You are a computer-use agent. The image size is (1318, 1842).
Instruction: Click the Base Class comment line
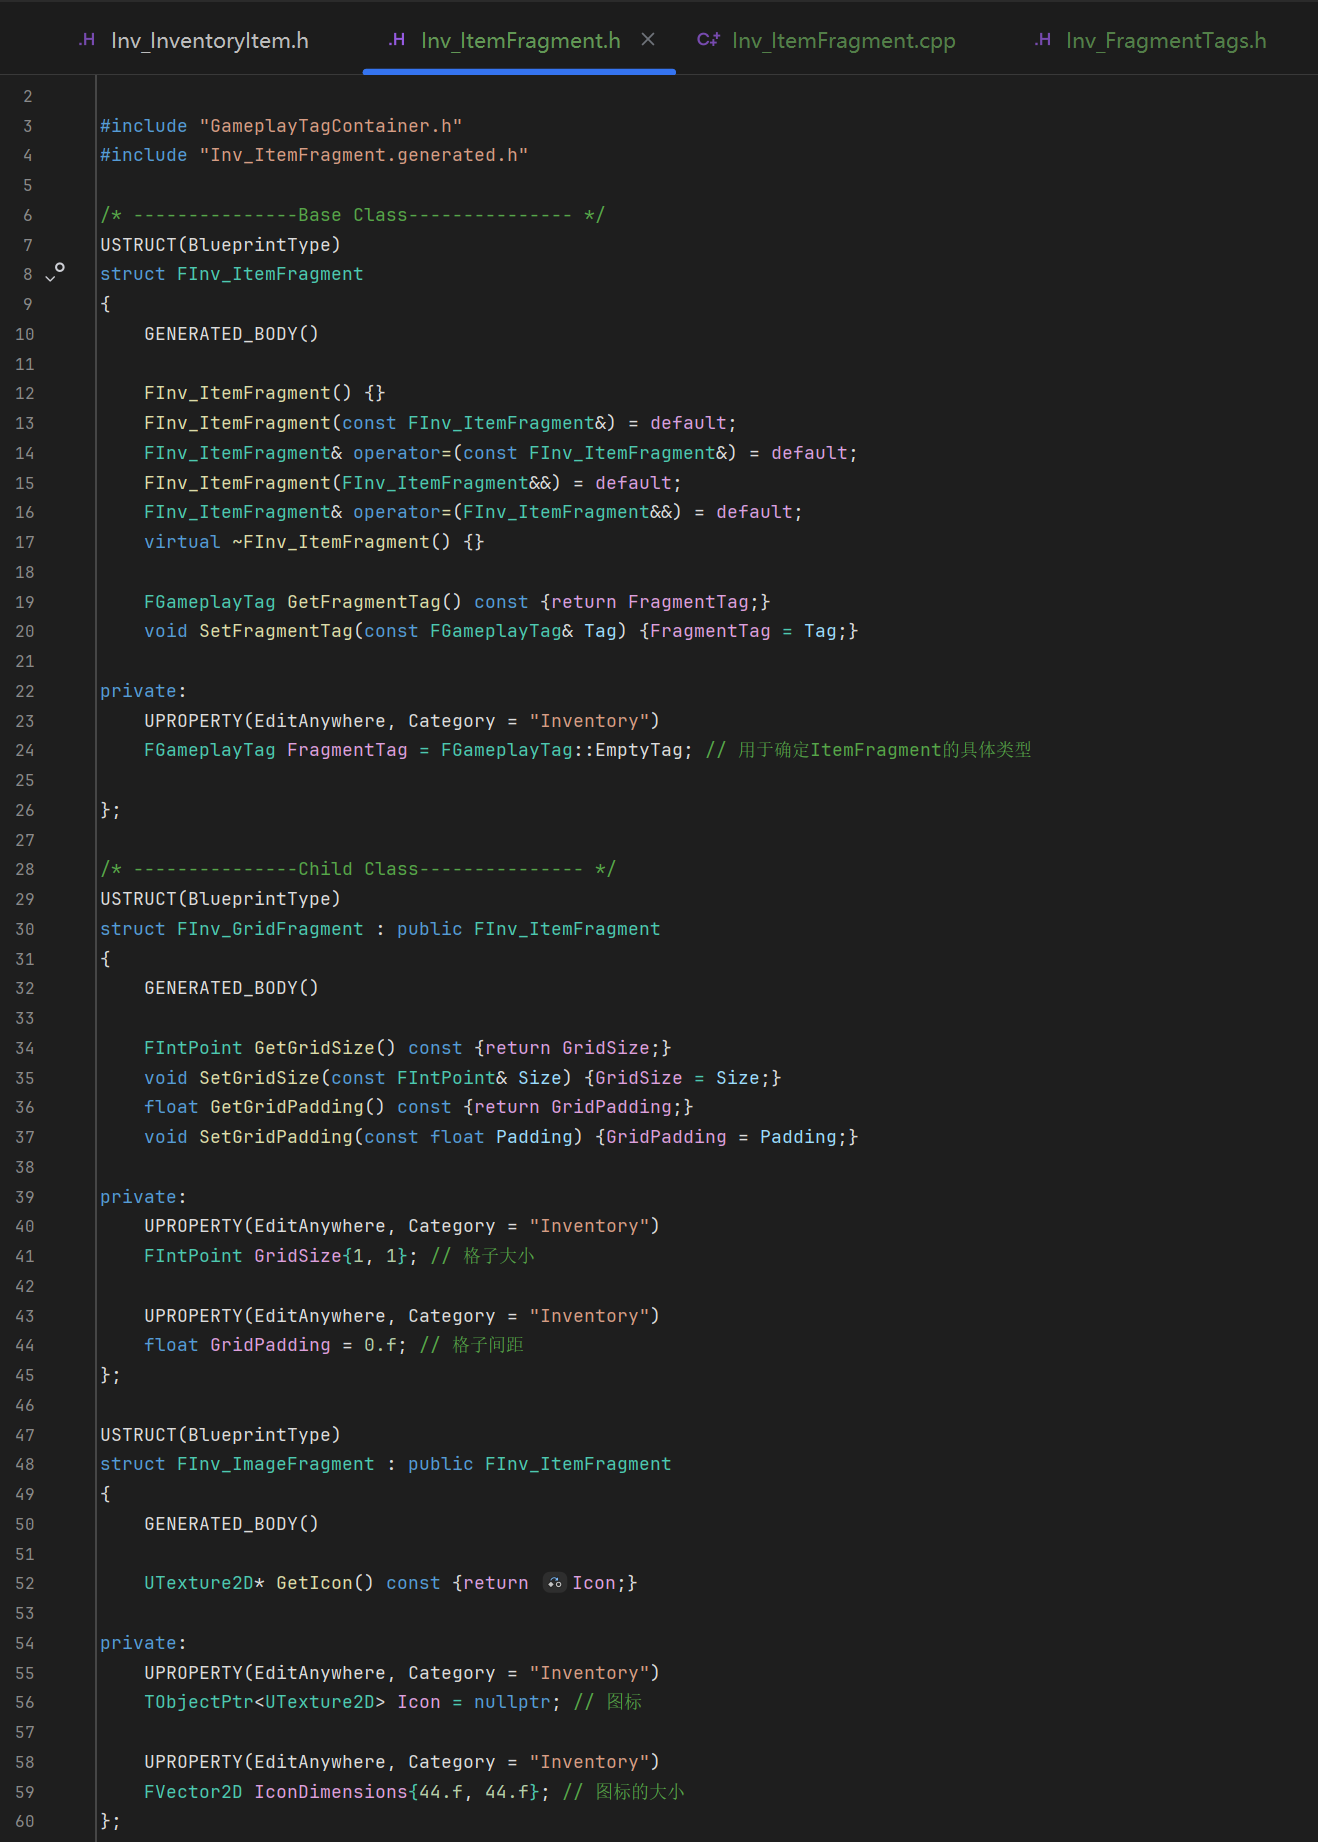coord(353,215)
